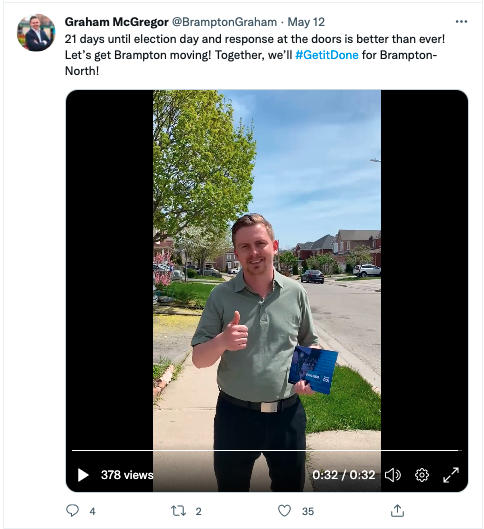This screenshot has width=484, height=529.
Task: Click the 378 views label
Action: point(127,475)
